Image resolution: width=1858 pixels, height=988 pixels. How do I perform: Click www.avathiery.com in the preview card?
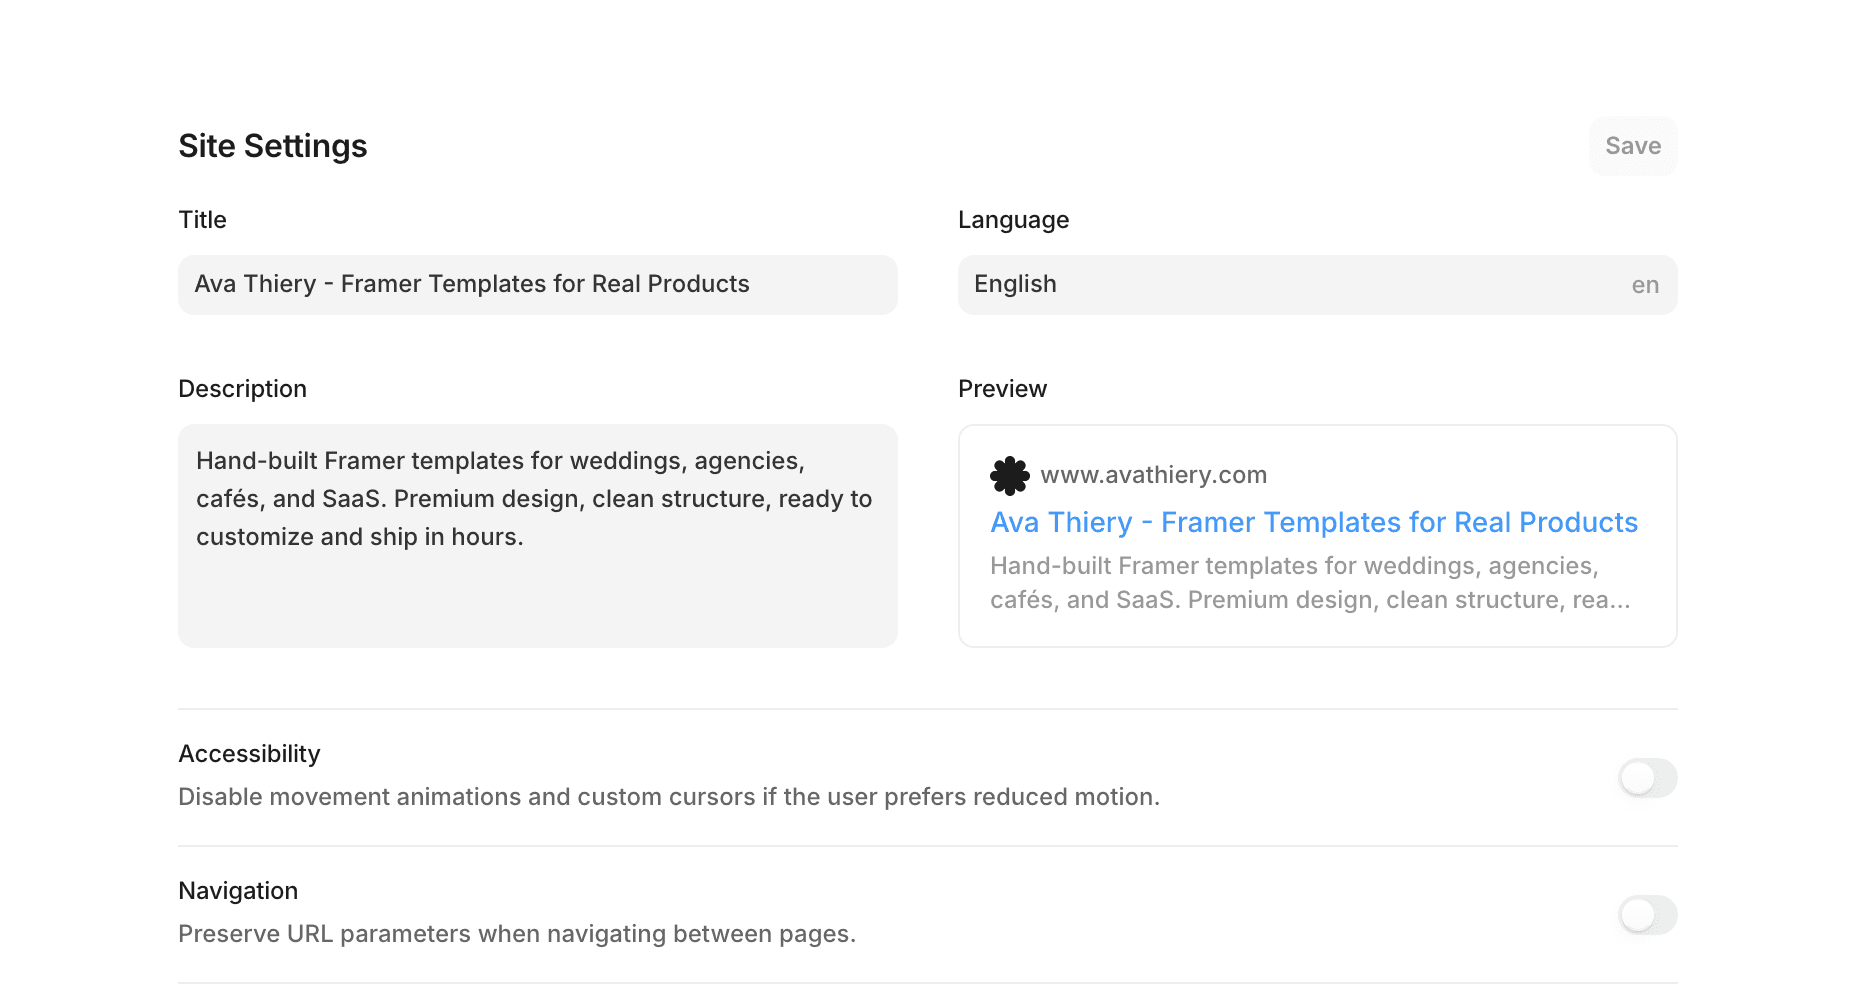click(1154, 475)
